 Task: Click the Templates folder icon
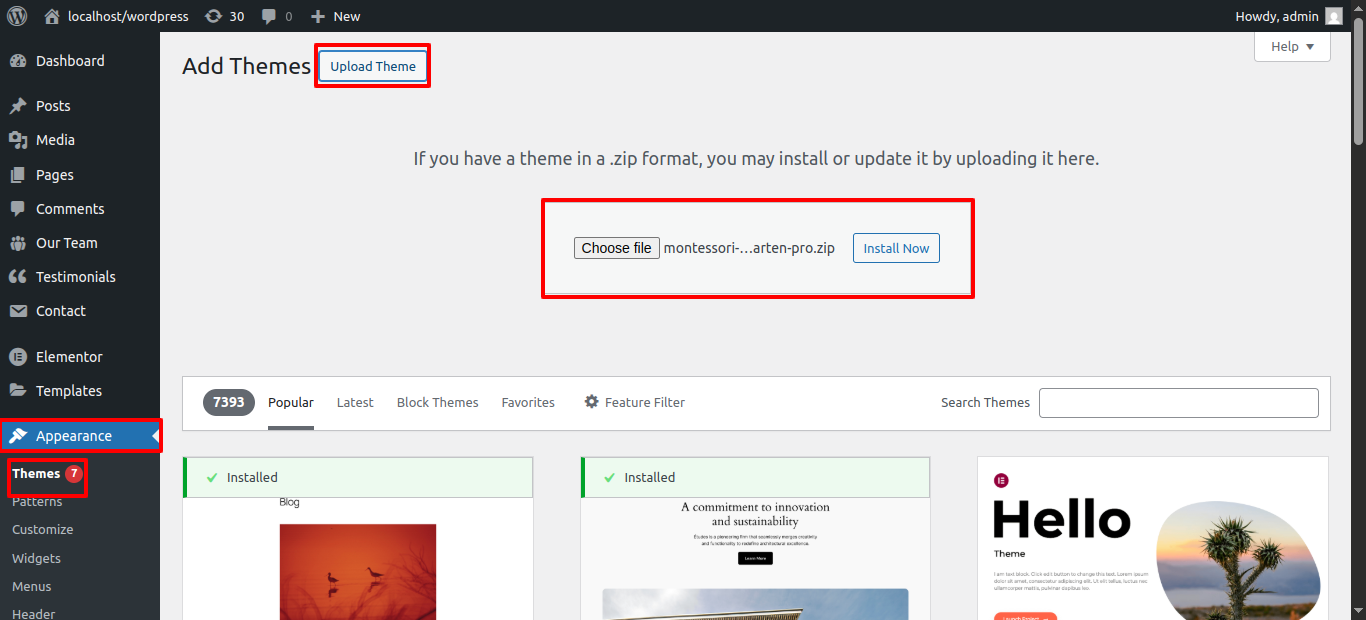[x=18, y=391]
